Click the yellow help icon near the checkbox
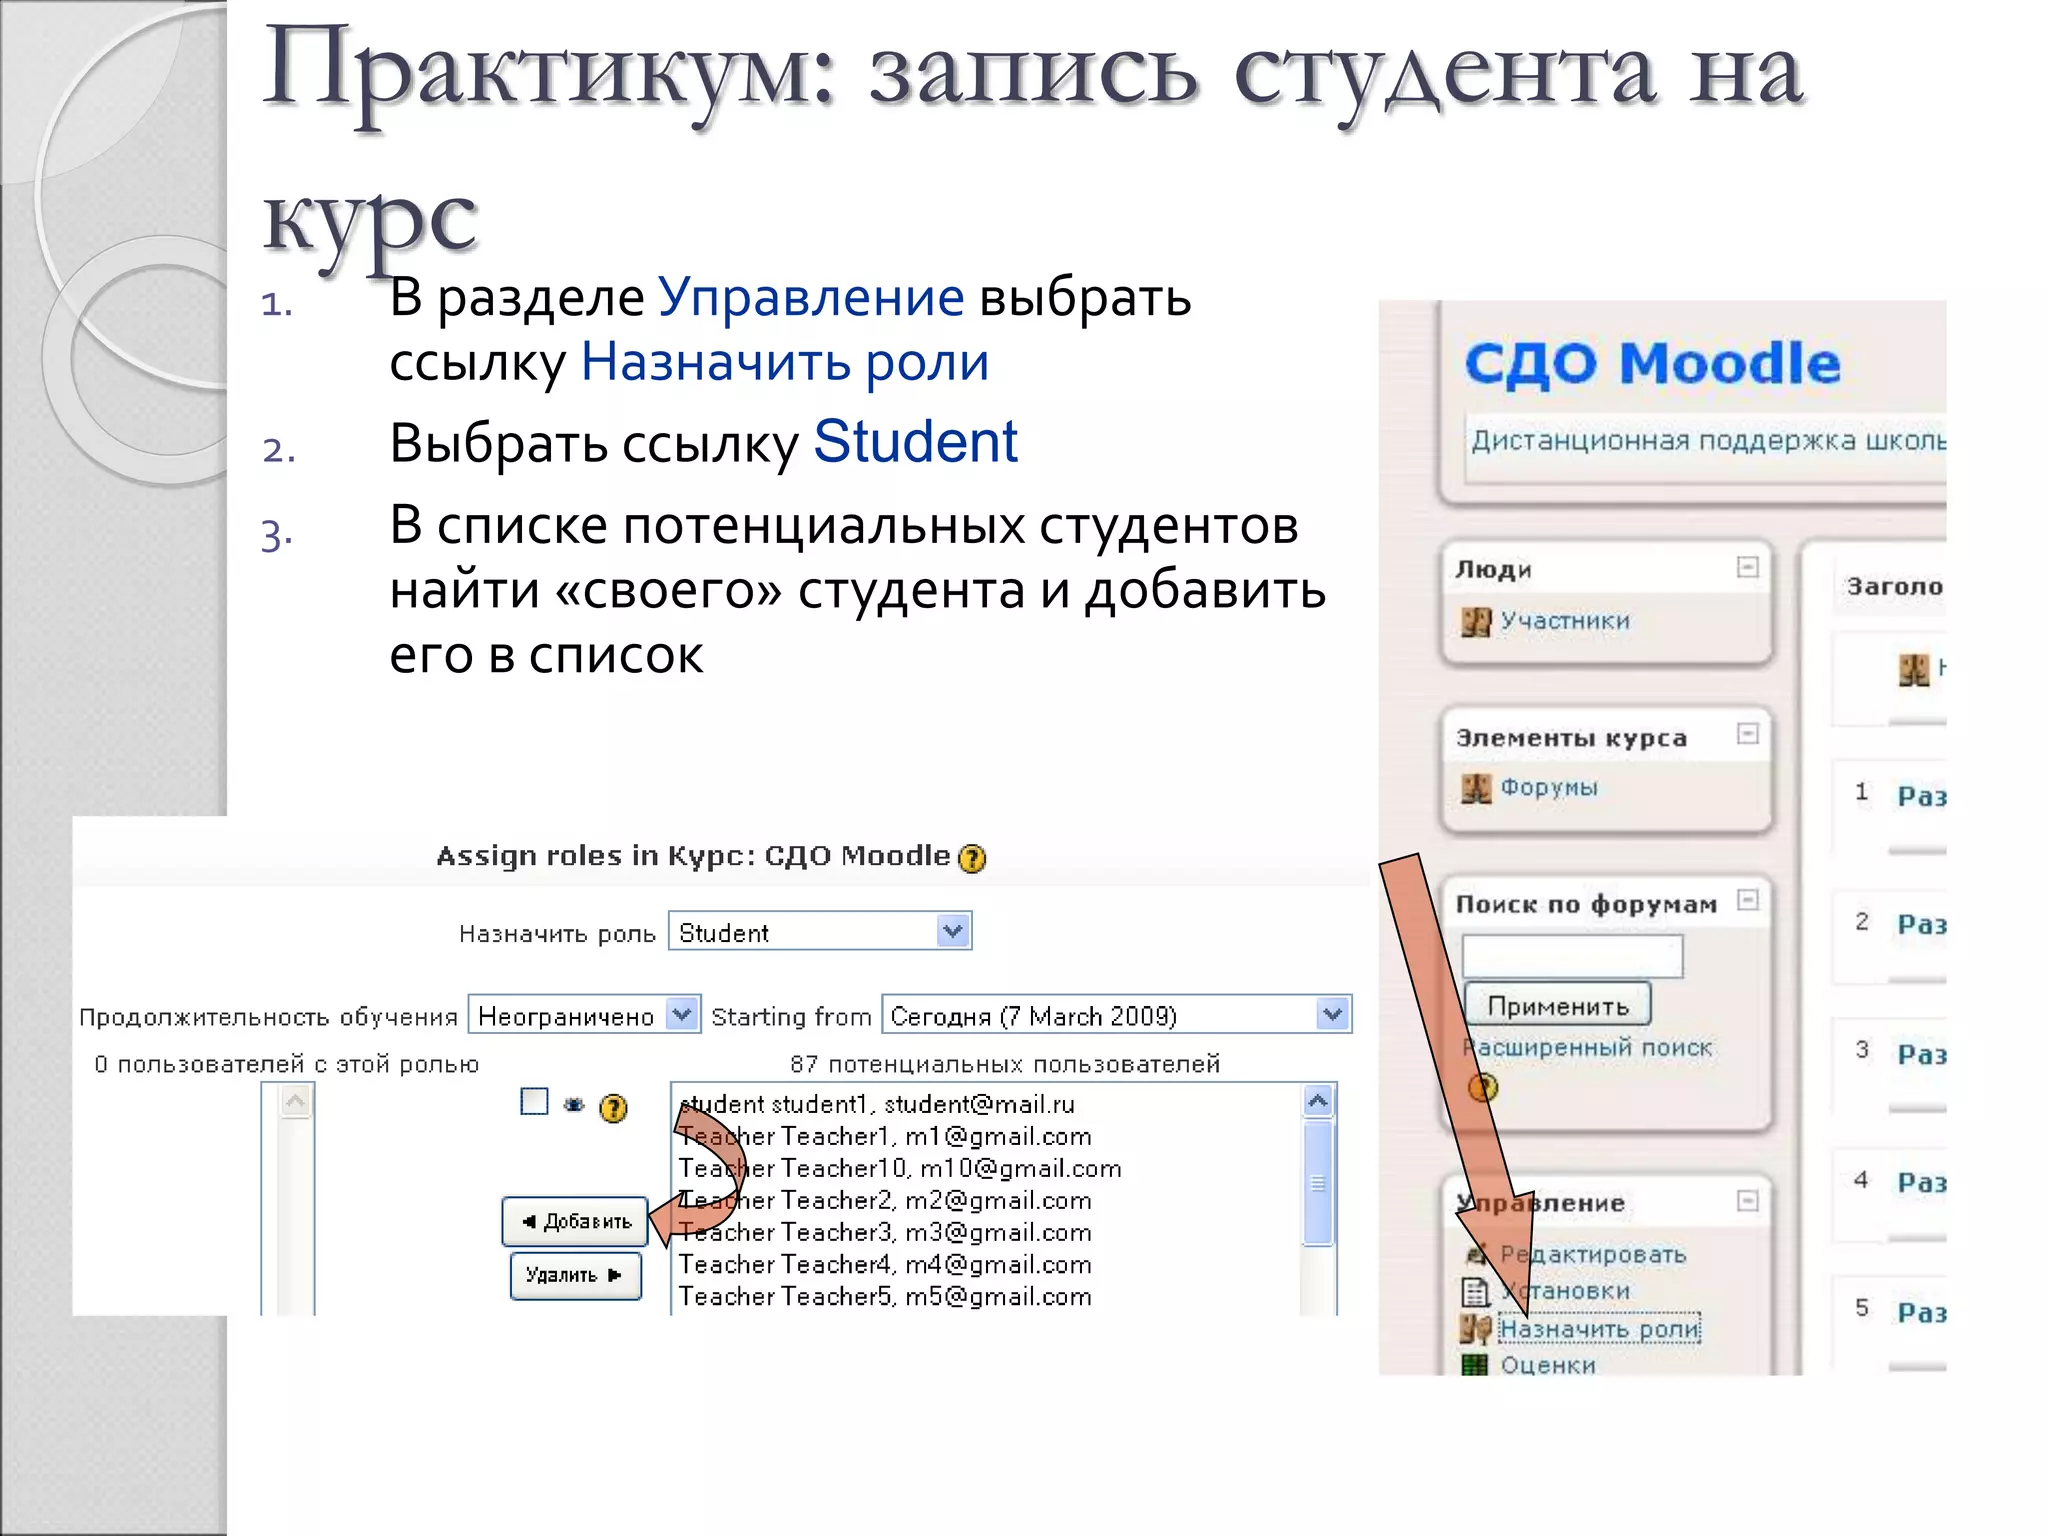This screenshot has height=1536, width=2048. click(x=613, y=1107)
